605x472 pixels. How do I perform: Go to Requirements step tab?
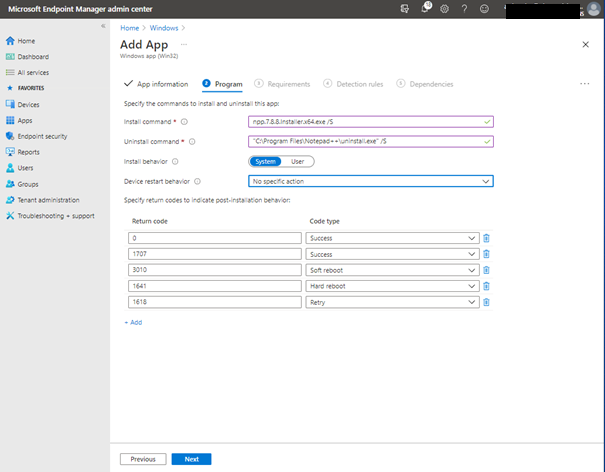282,84
